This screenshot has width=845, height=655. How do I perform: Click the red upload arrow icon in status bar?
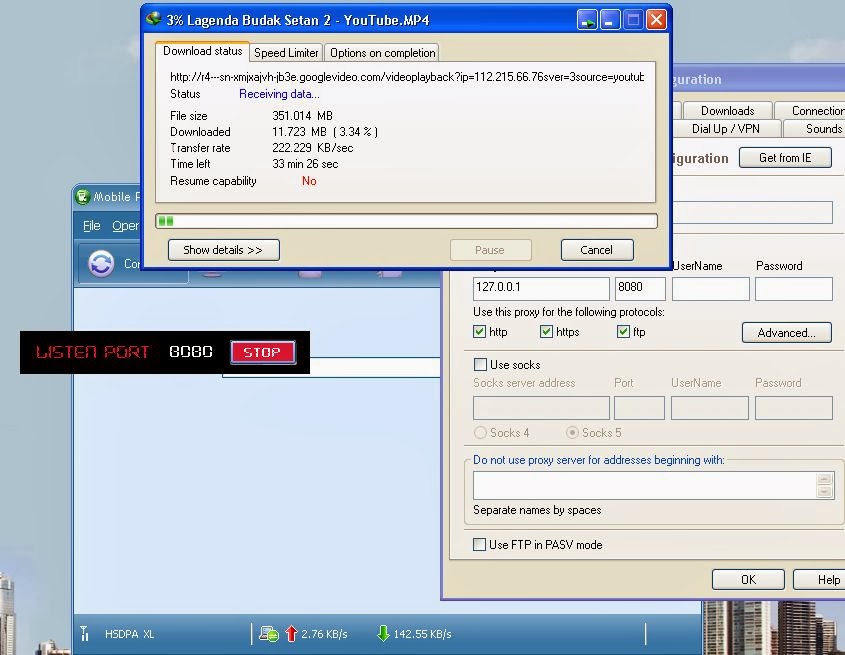(291, 633)
